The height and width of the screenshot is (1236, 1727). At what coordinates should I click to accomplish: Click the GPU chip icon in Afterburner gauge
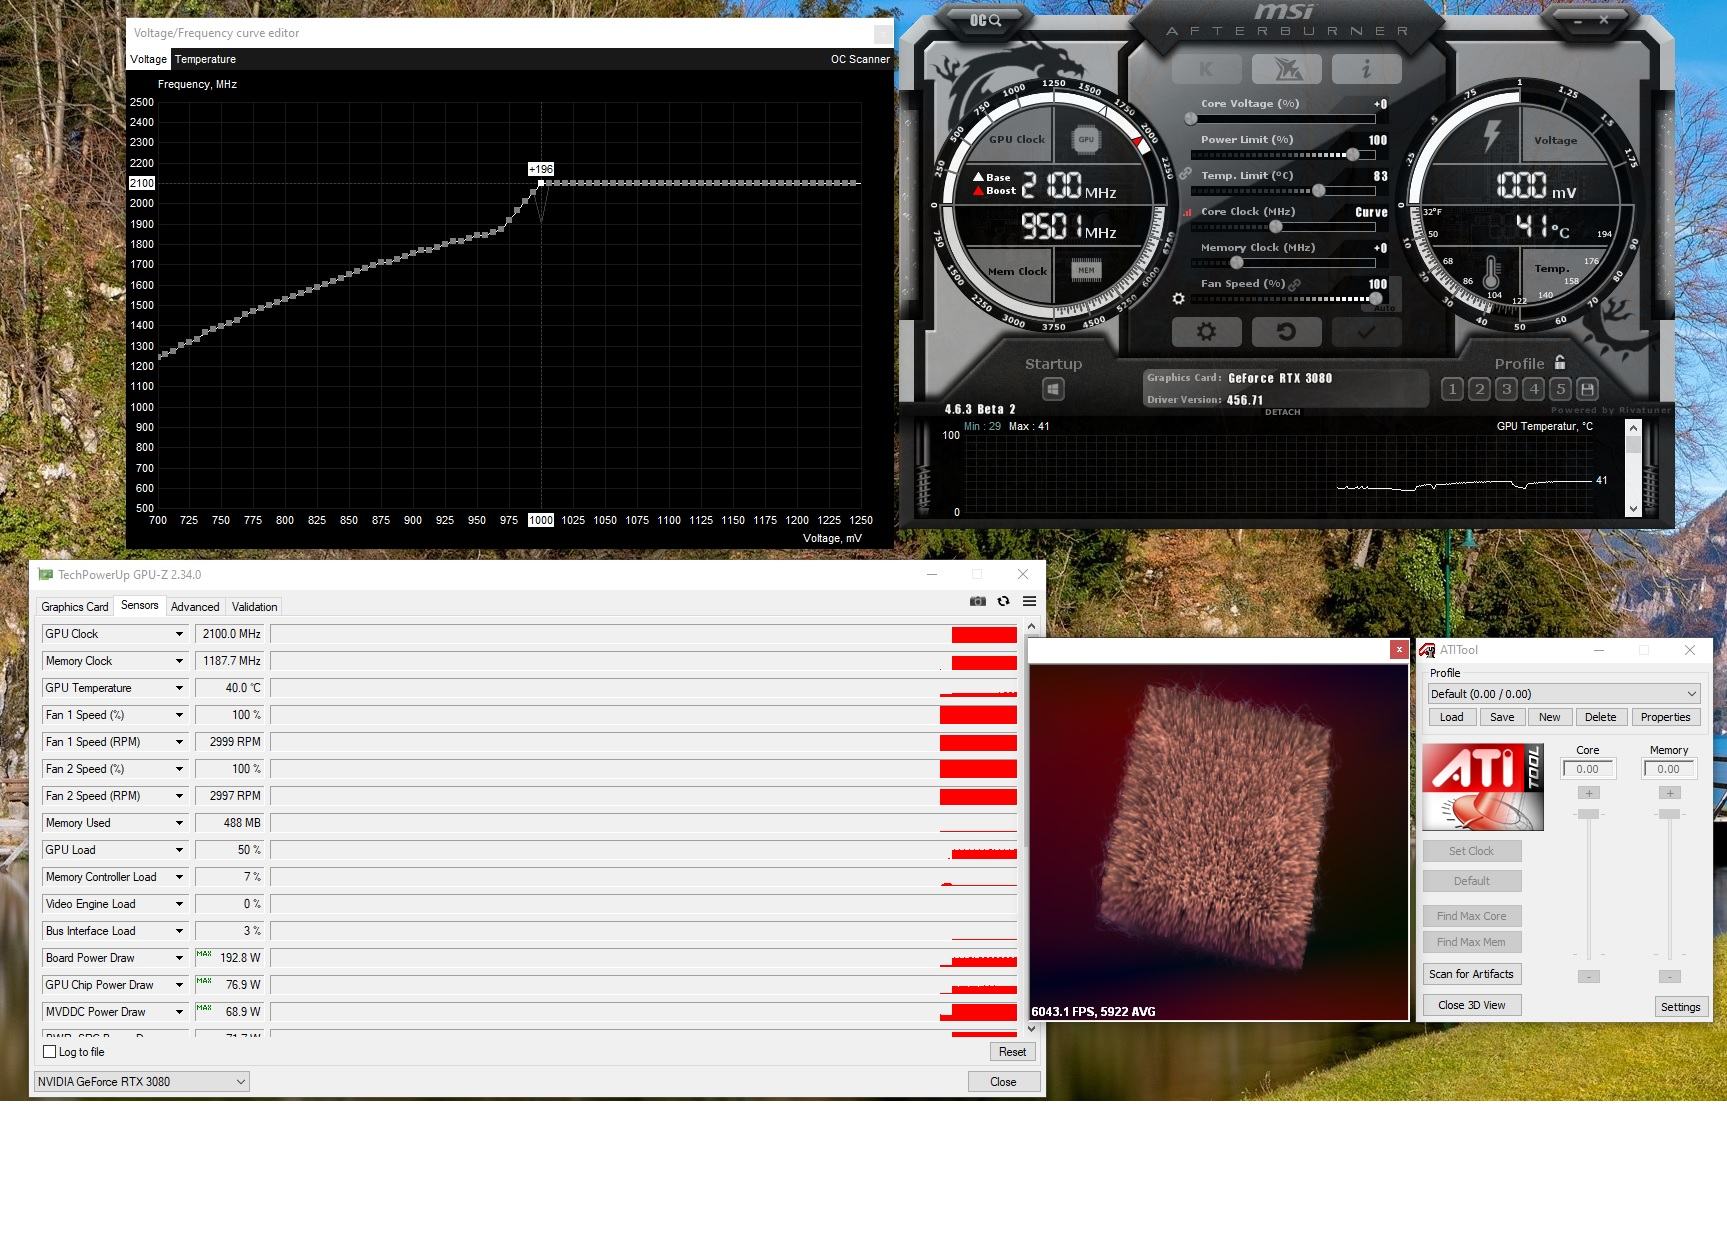pos(1086,140)
